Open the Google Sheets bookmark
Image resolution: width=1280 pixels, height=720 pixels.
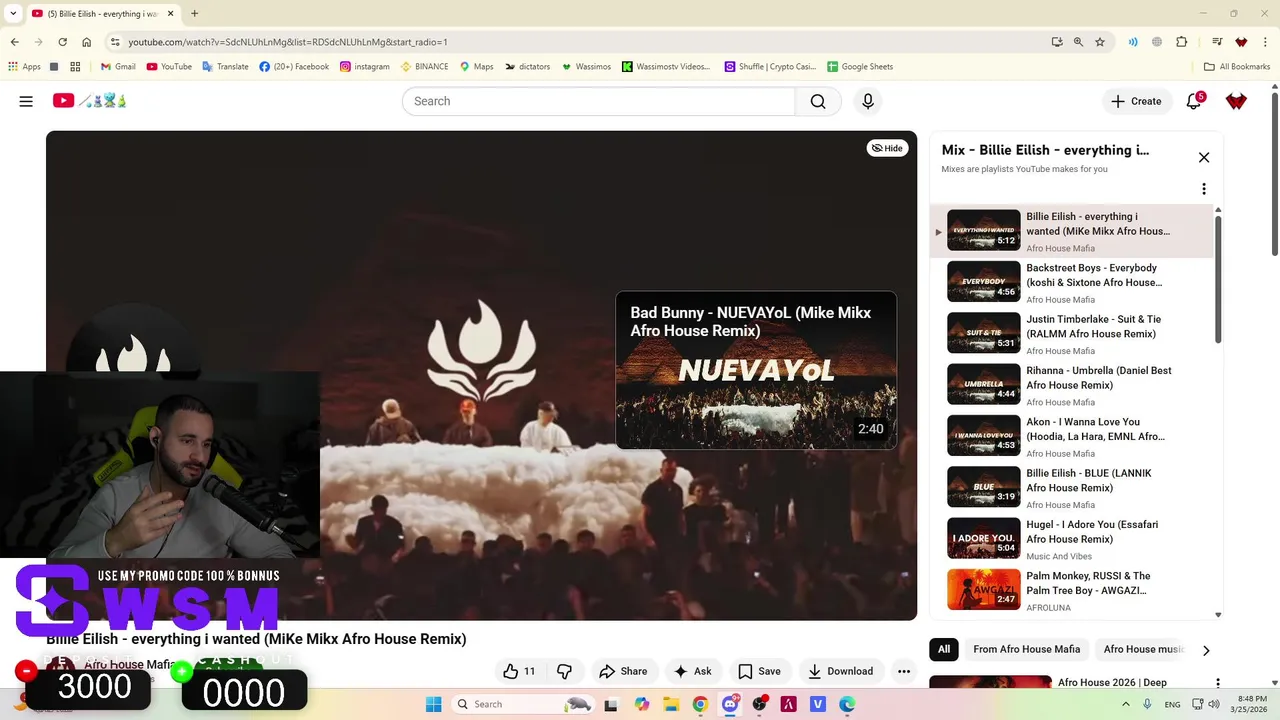pyautogui.click(x=860, y=67)
